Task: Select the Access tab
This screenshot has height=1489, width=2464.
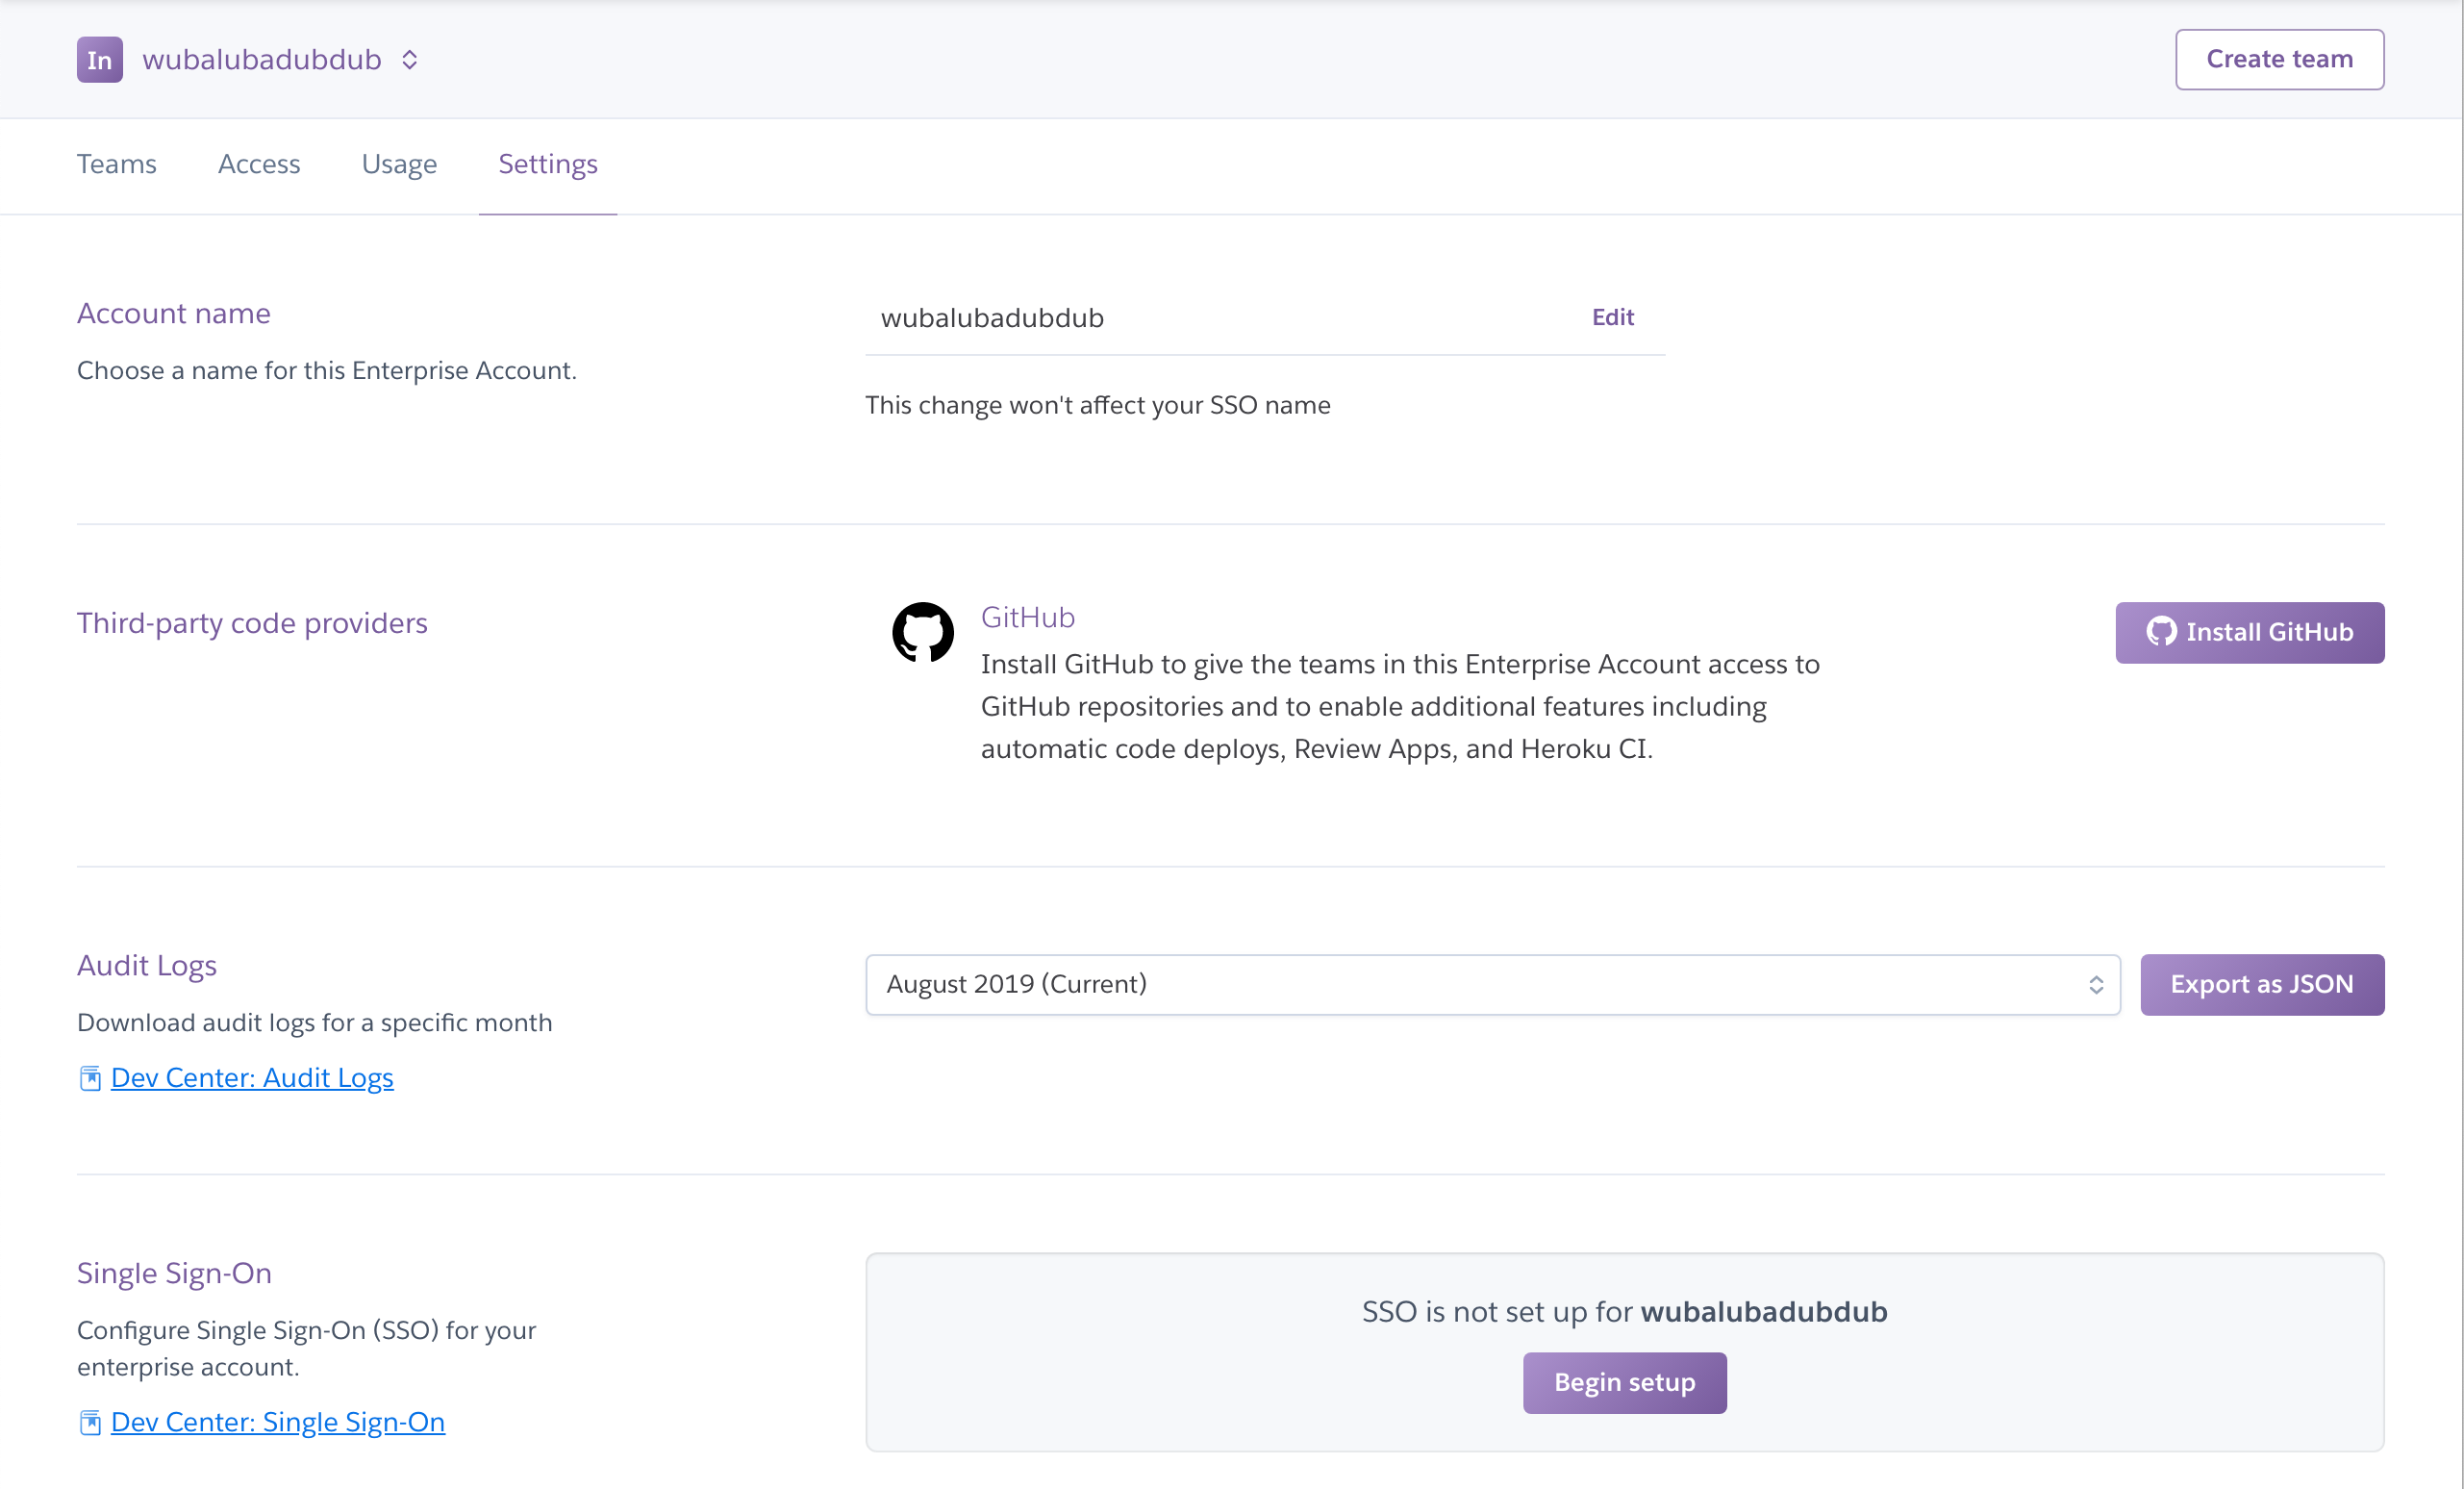Action: (x=261, y=162)
